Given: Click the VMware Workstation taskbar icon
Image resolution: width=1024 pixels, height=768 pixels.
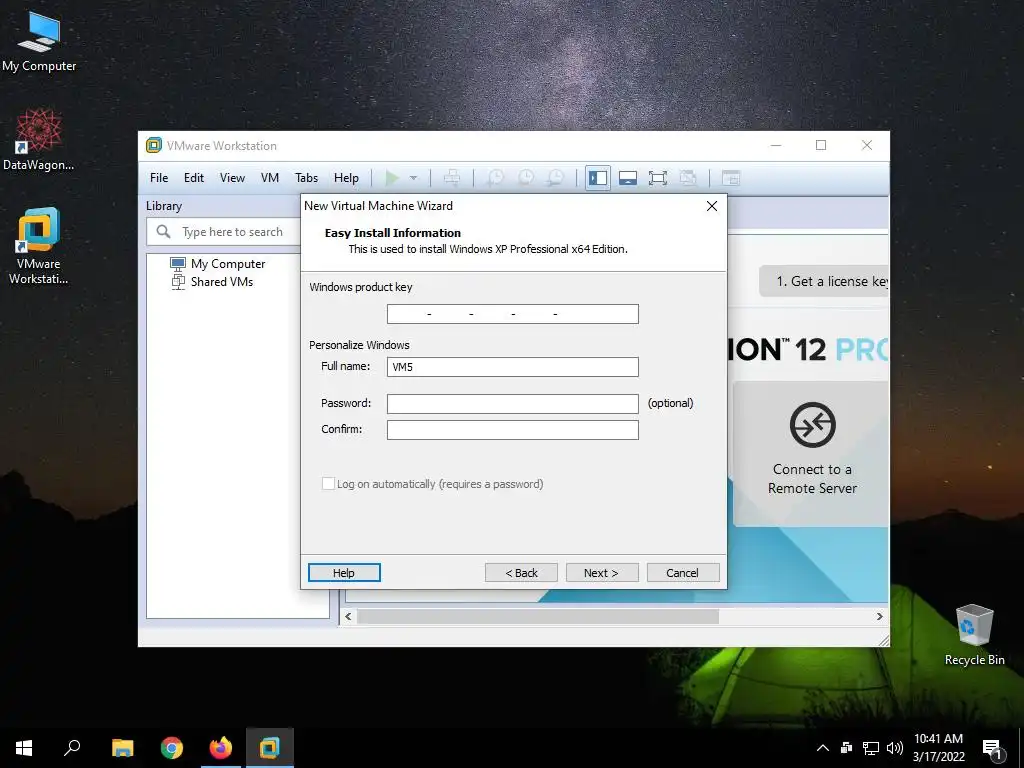Looking at the screenshot, I should pyautogui.click(x=270, y=748).
